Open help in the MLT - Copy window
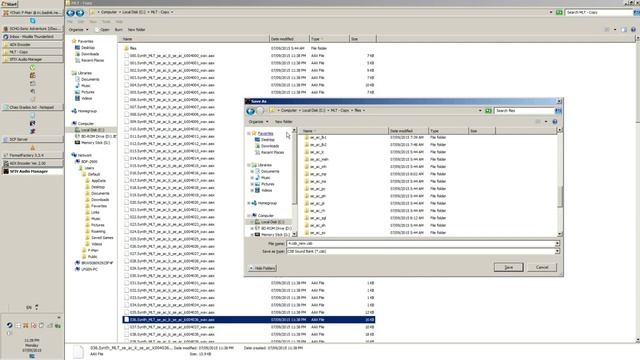Viewport: 640px width, 360px height. point(633,29)
